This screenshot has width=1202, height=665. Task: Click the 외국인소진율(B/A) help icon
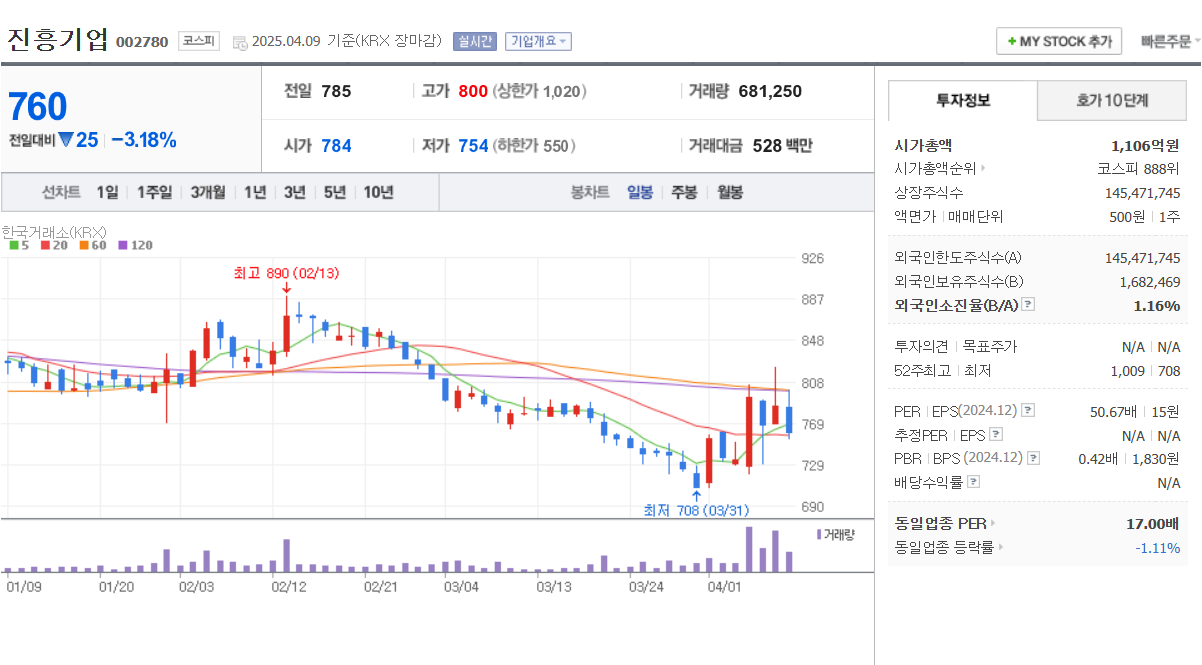pyautogui.click(x=1026, y=303)
